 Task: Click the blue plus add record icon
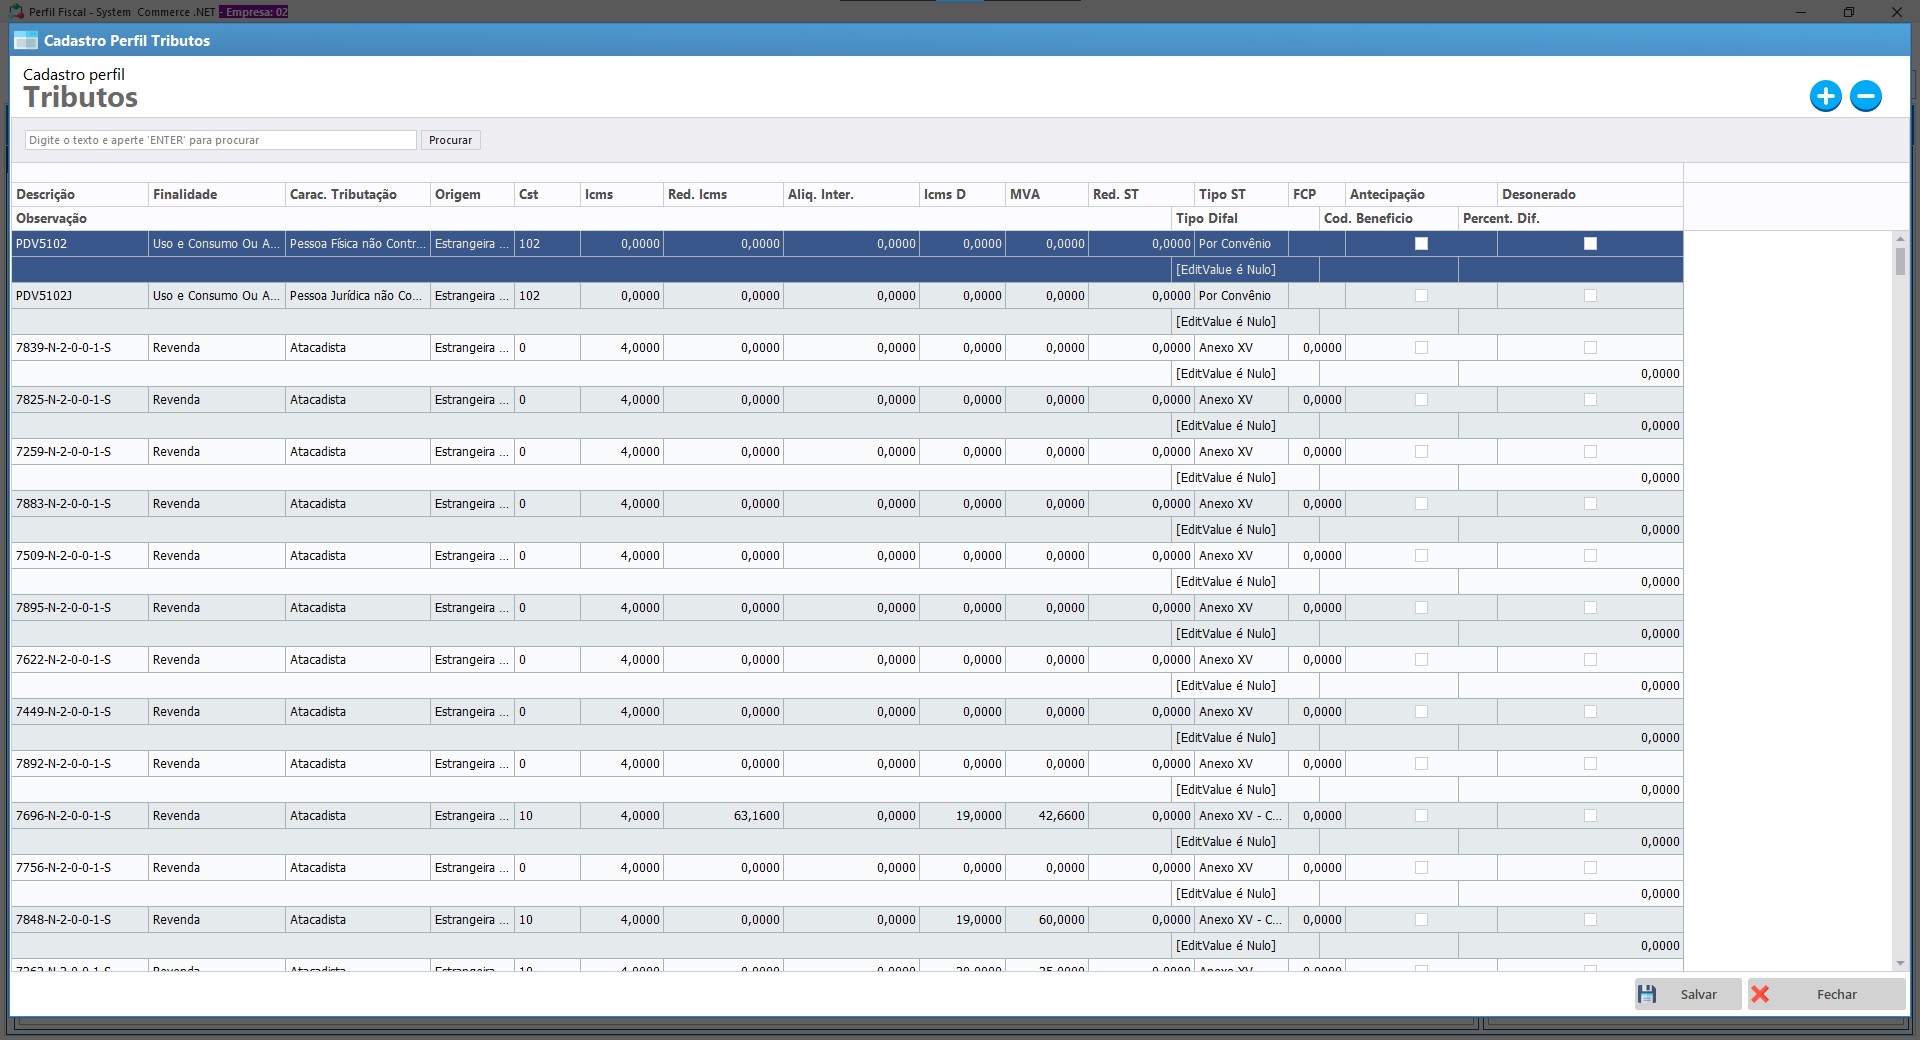pos(1825,96)
